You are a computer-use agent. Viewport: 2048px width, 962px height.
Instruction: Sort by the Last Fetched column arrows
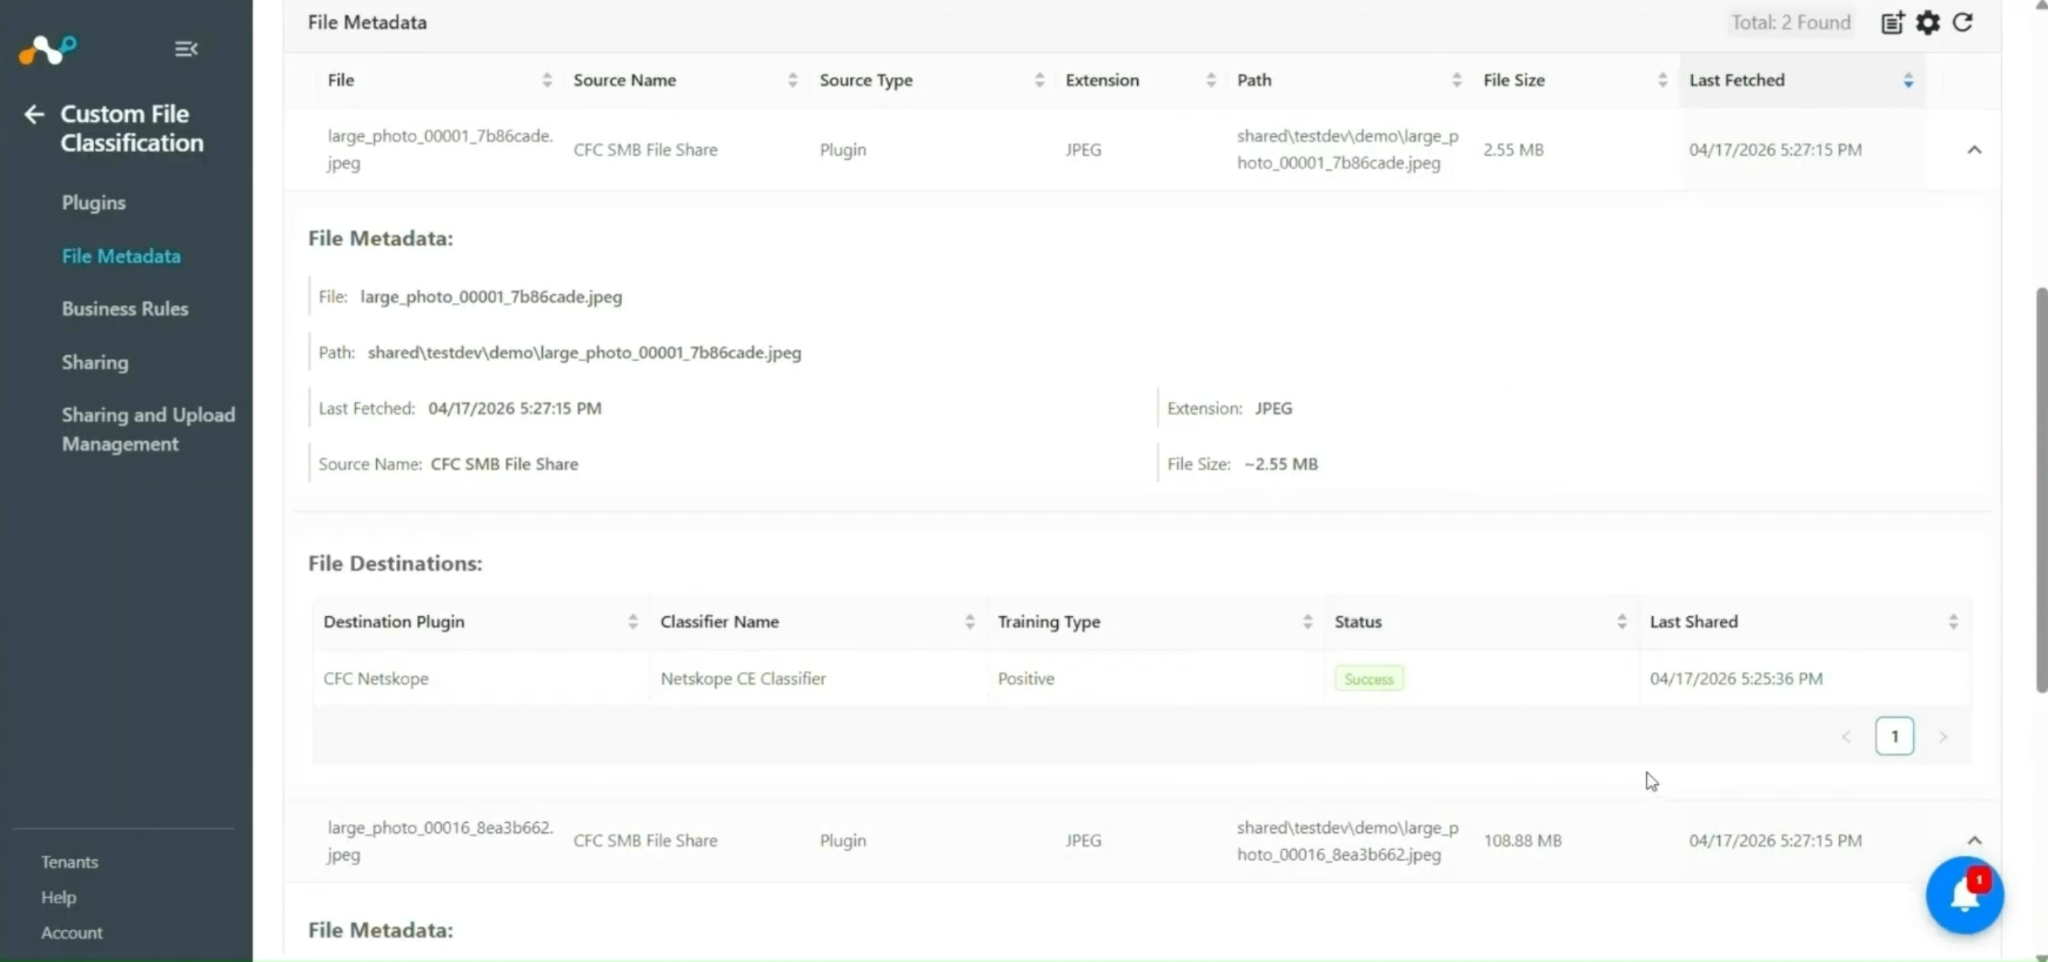(1908, 80)
